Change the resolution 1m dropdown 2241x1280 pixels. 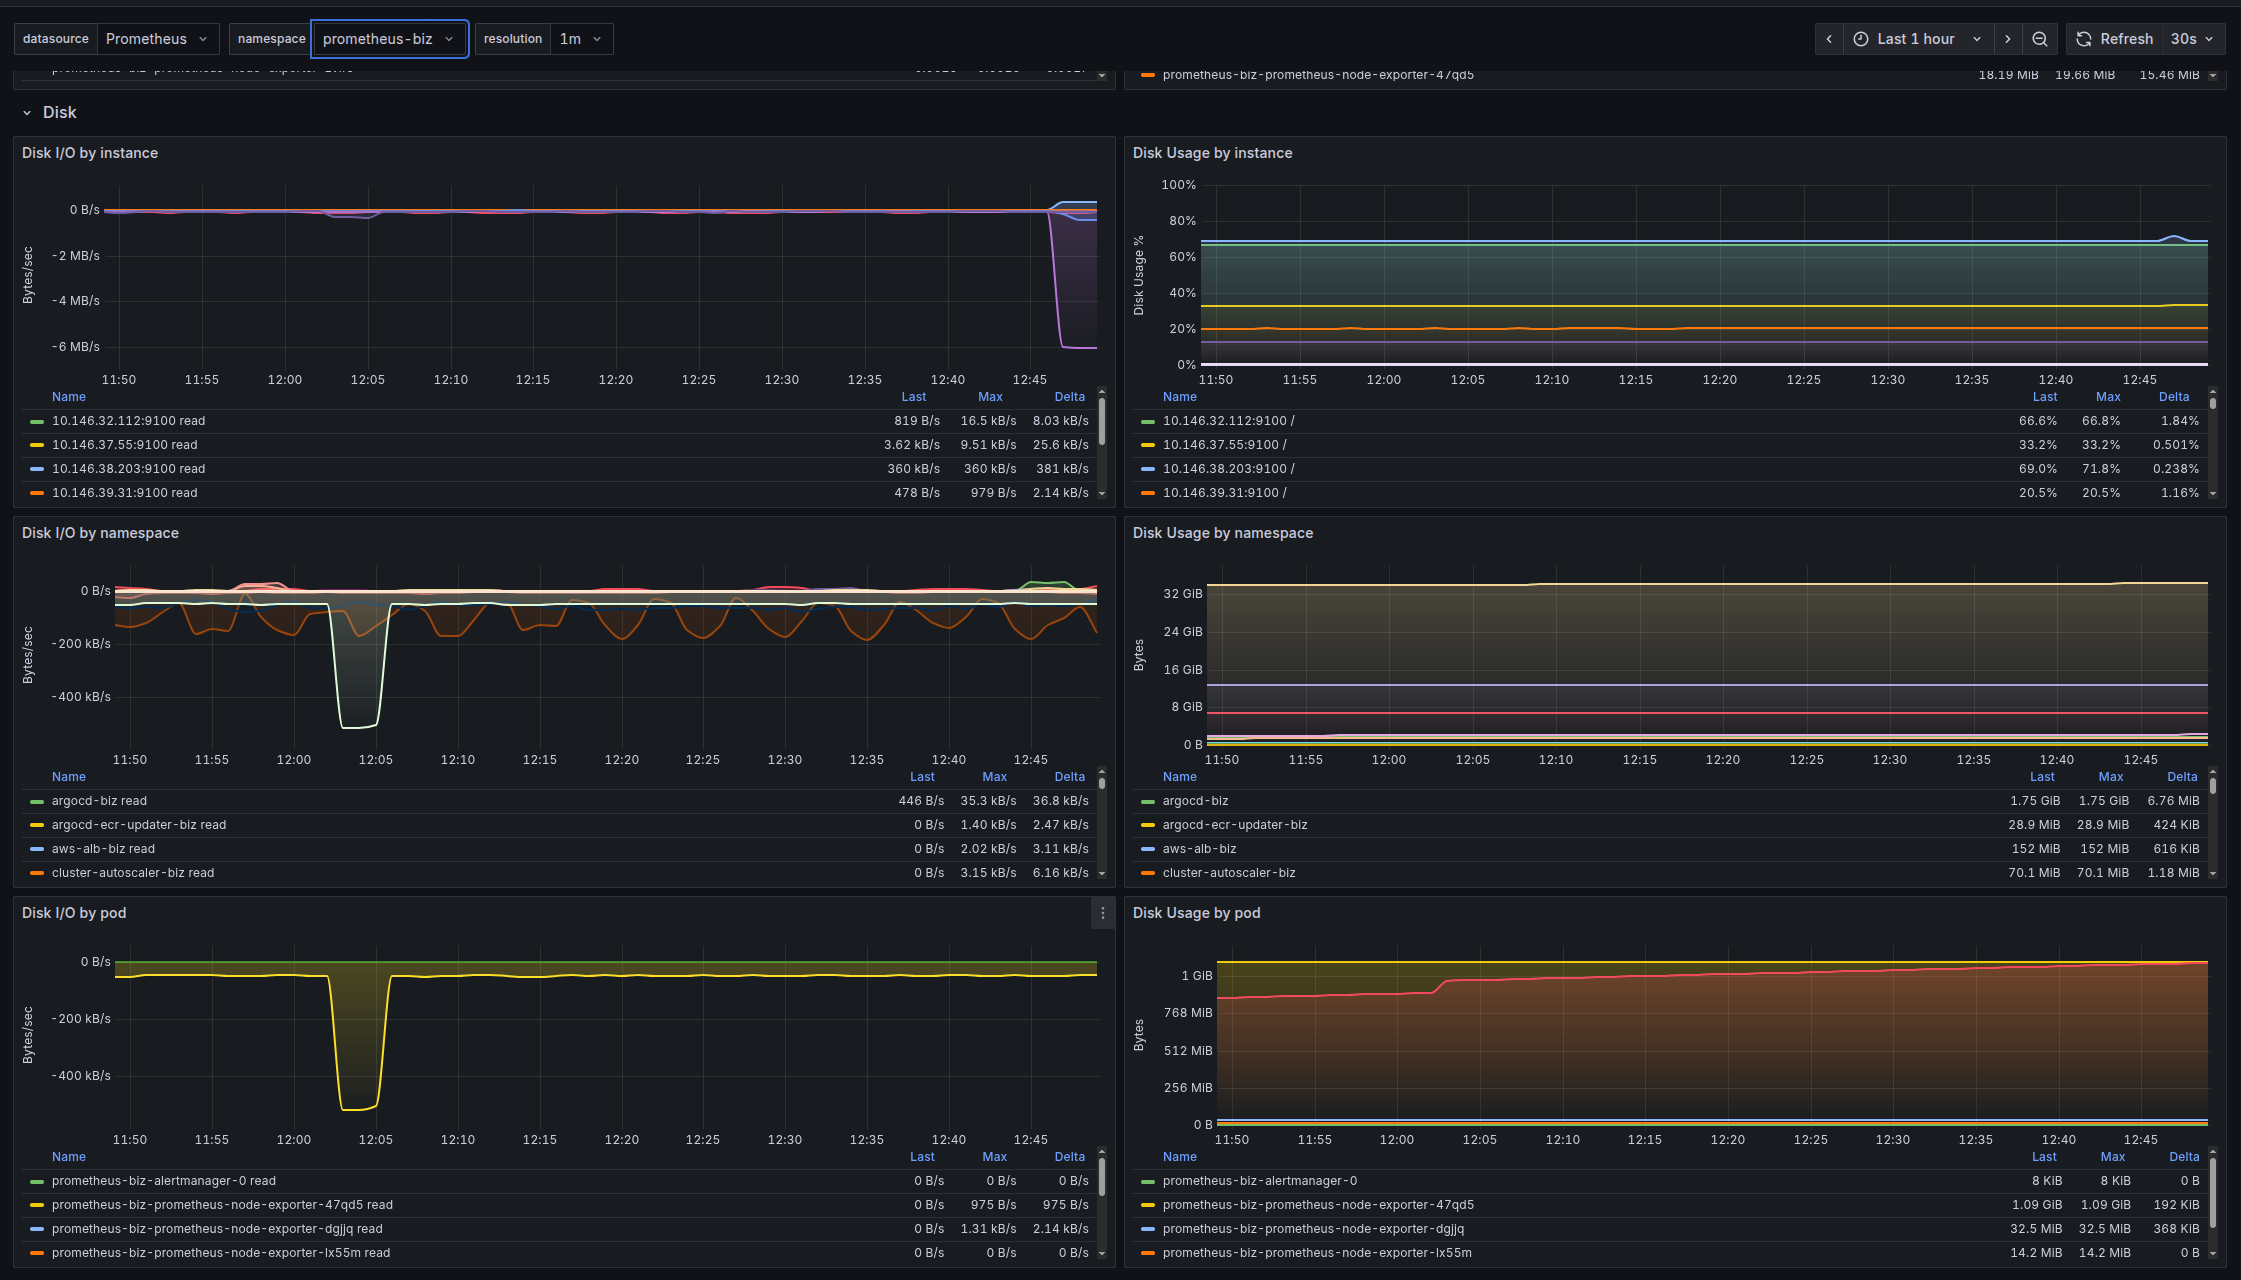tap(581, 39)
